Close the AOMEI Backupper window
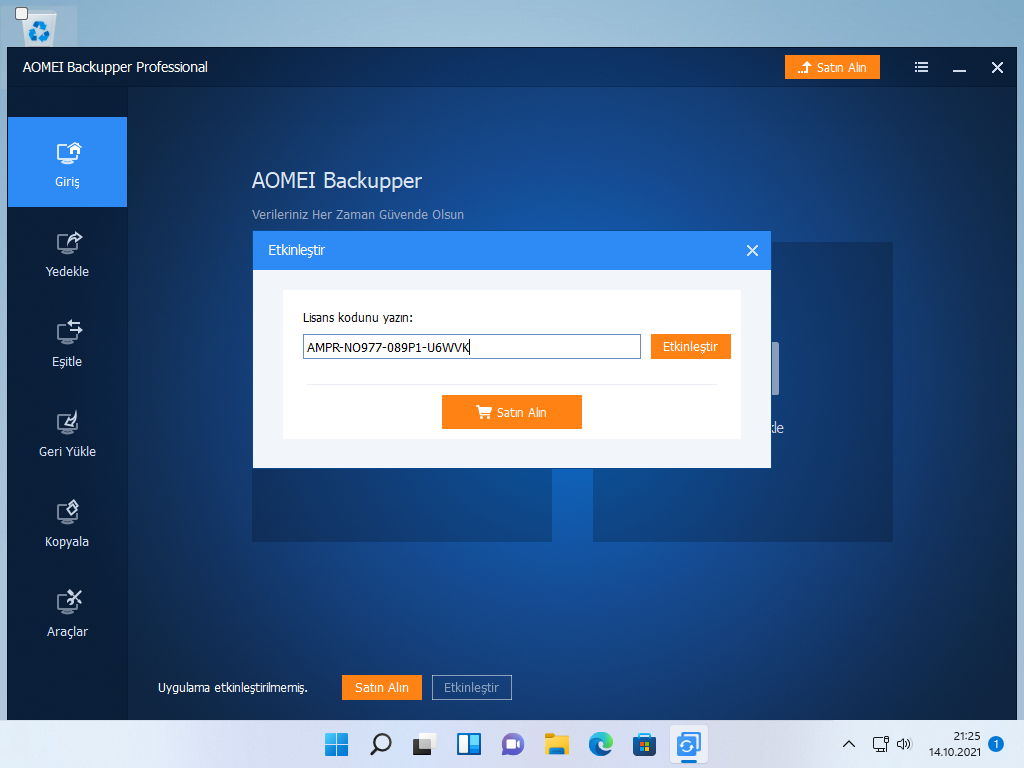The height and width of the screenshot is (768, 1024). tap(997, 67)
